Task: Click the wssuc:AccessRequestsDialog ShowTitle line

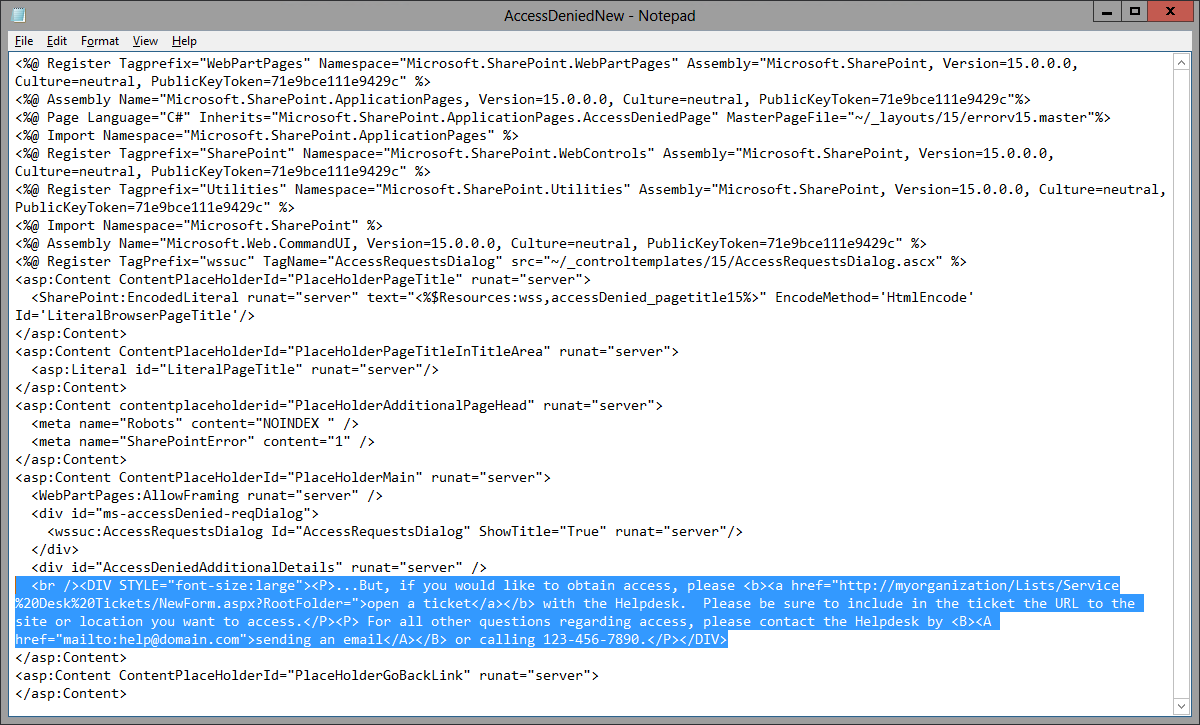Action: (395, 531)
